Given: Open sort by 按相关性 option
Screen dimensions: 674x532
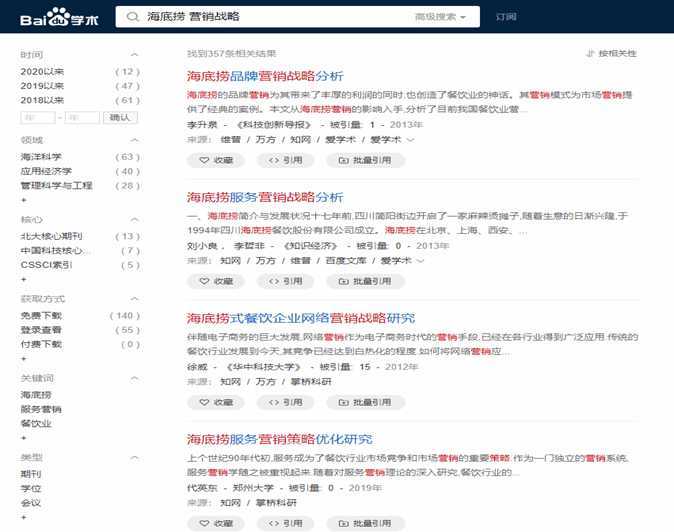Looking at the screenshot, I should [611, 53].
